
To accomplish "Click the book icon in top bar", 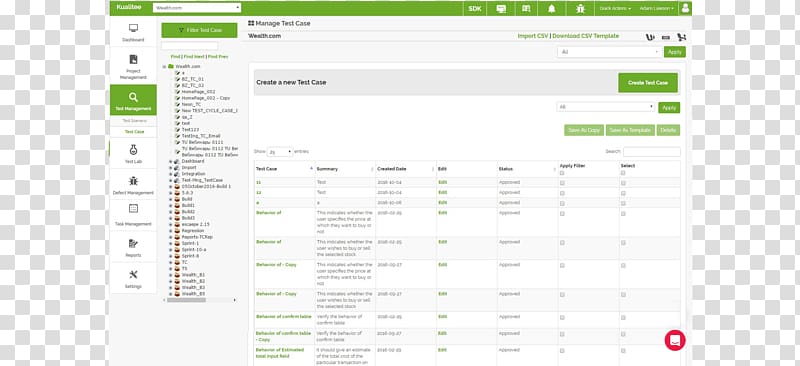I will pos(526,8).
